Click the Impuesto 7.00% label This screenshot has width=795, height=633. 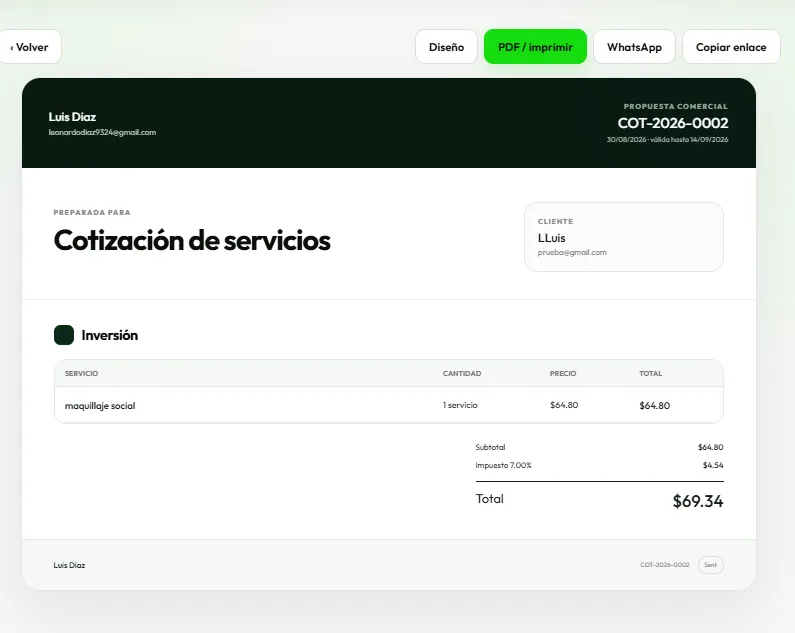pyautogui.click(x=503, y=465)
